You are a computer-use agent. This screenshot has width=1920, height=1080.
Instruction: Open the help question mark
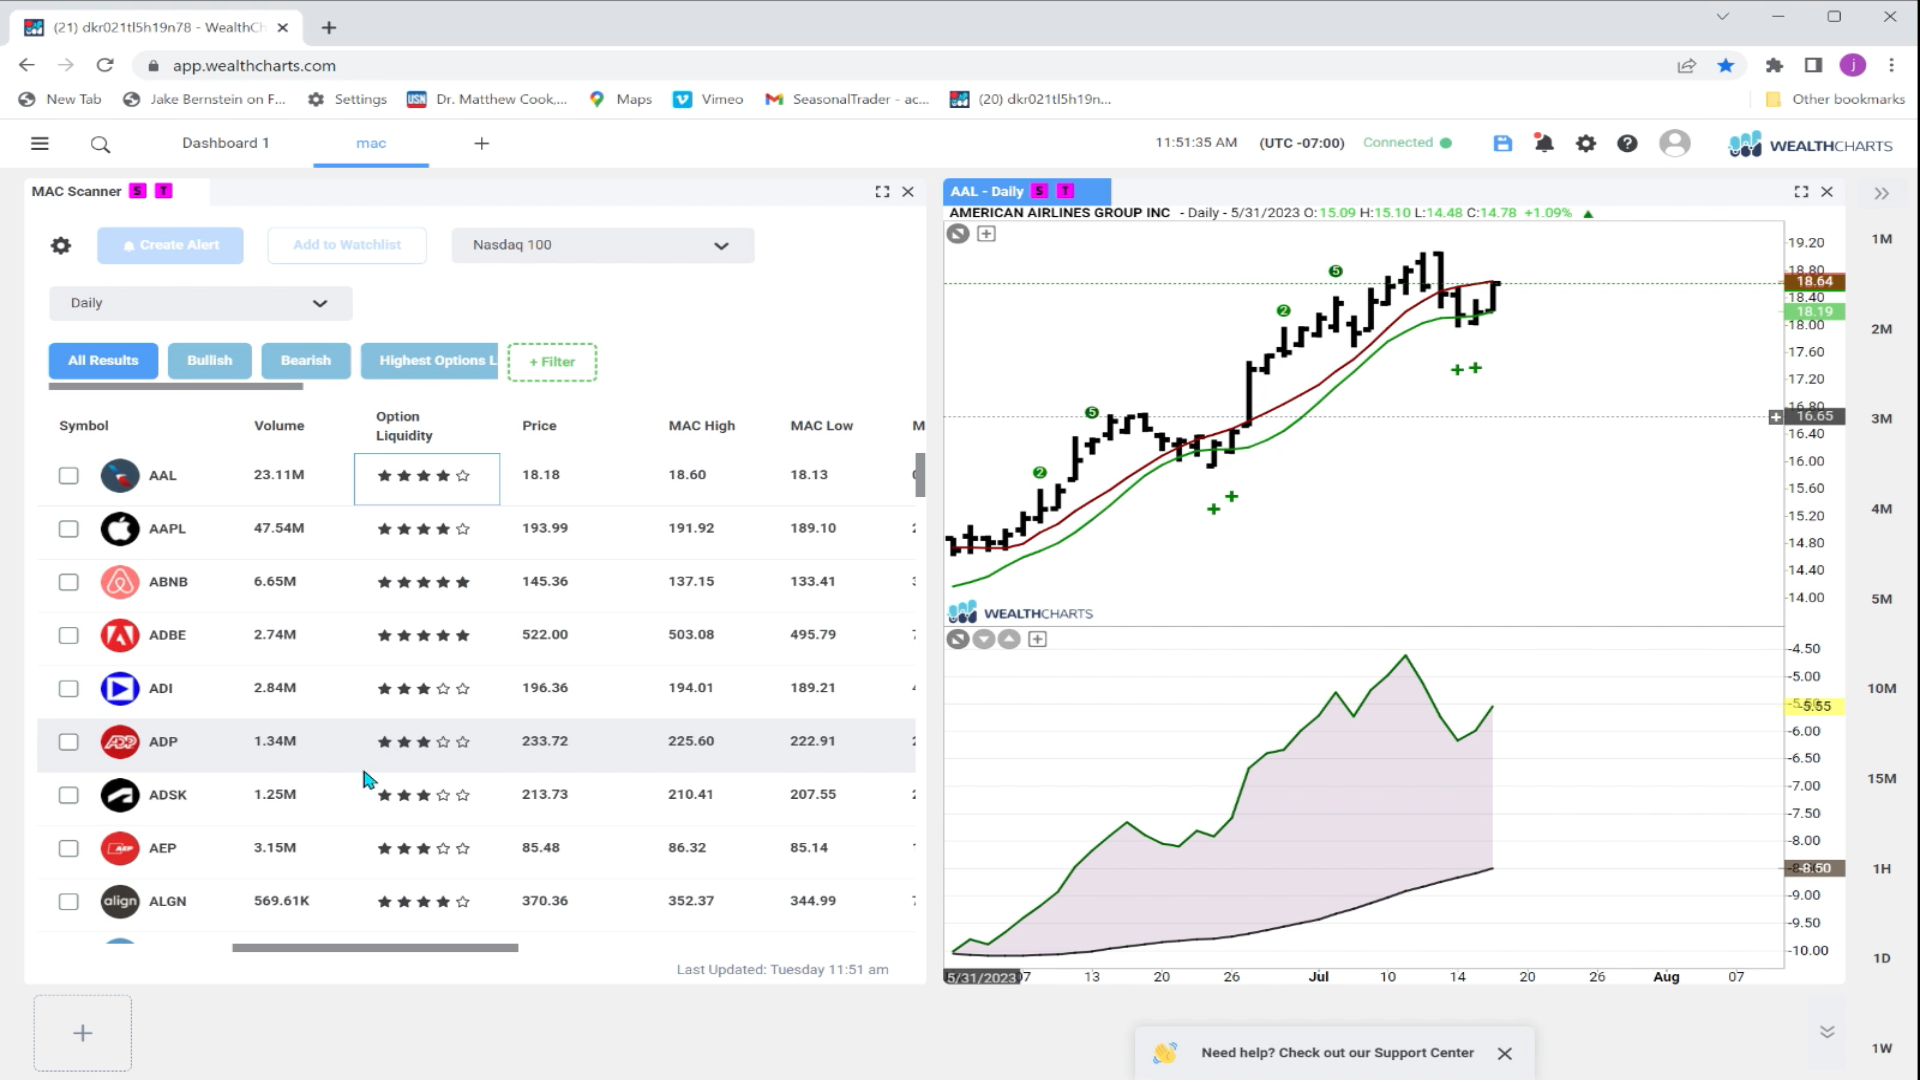1628,144
